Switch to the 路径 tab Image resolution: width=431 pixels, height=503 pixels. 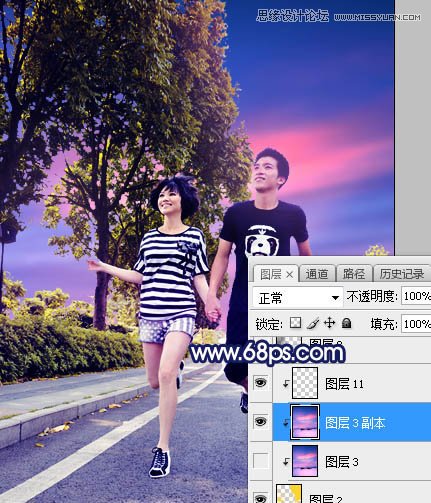coord(354,274)
